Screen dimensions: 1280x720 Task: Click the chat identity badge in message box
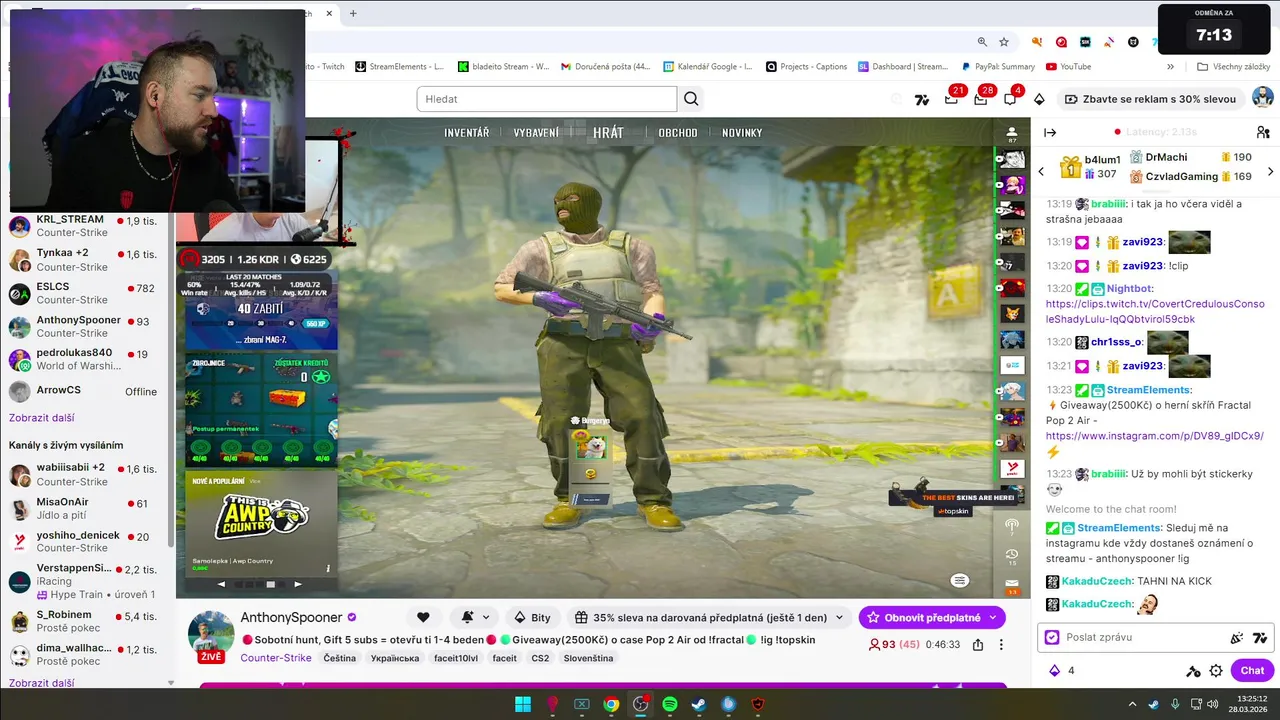click(x=1052, y=637)
